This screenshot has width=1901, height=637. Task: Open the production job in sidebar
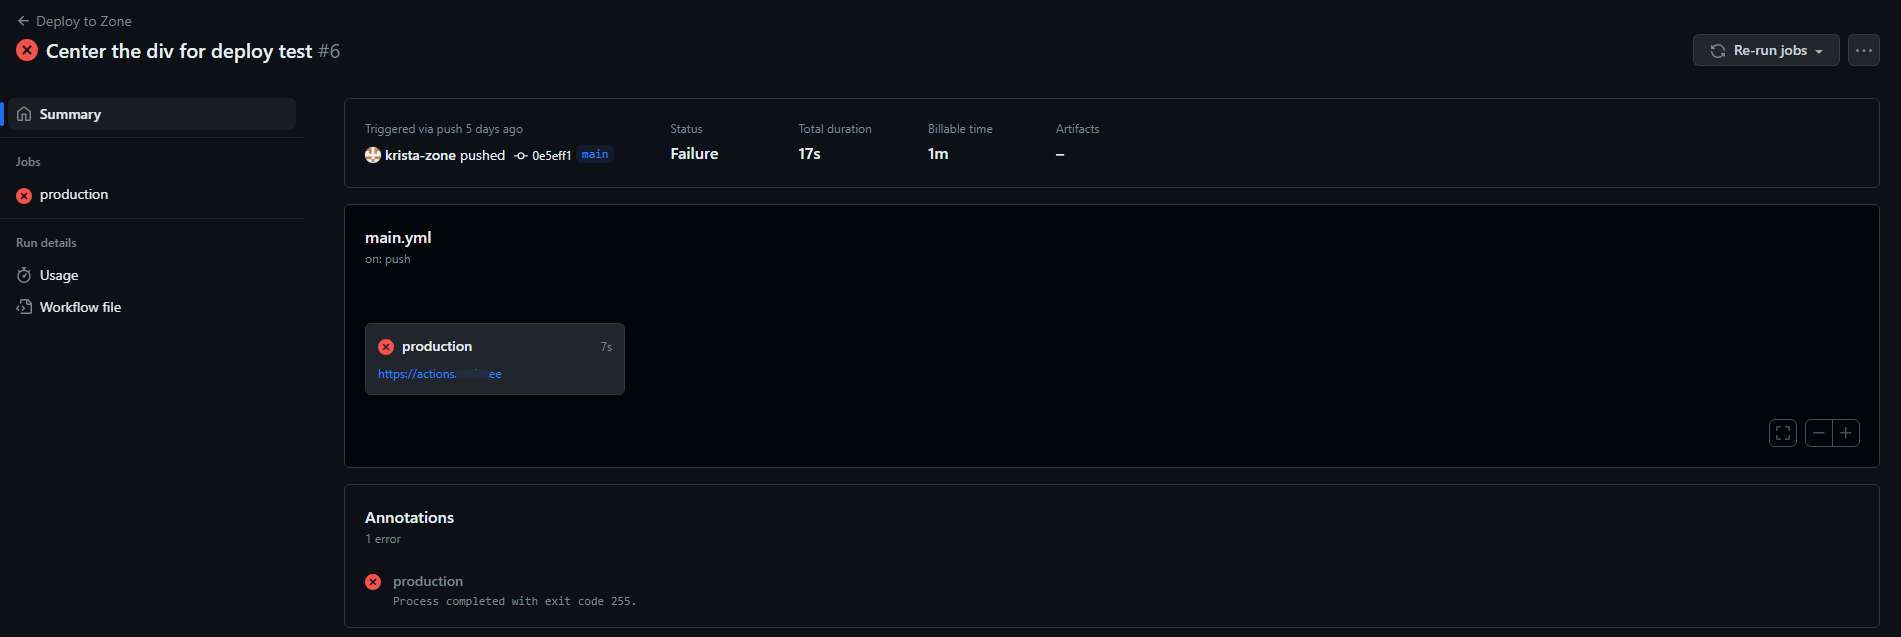[x=74, y=195]
